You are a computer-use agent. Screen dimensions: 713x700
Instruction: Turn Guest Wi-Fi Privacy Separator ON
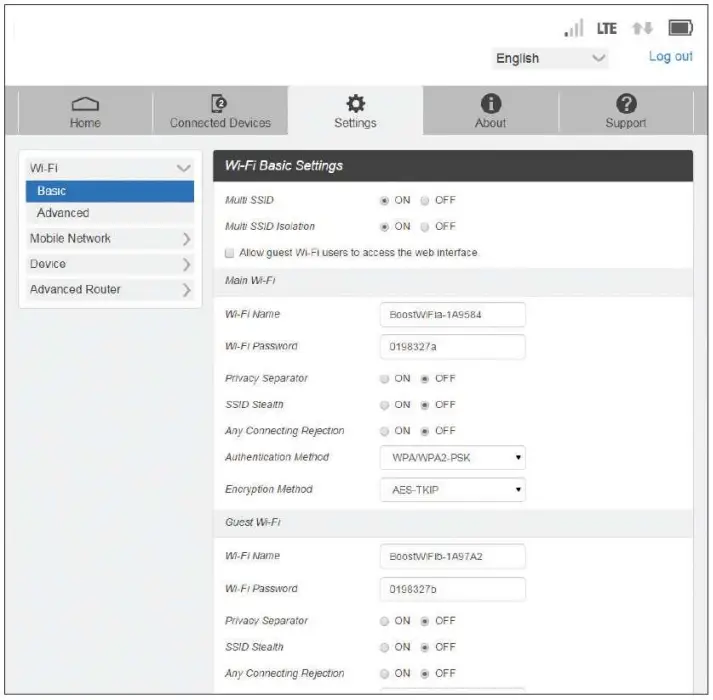tap(384, 621)
